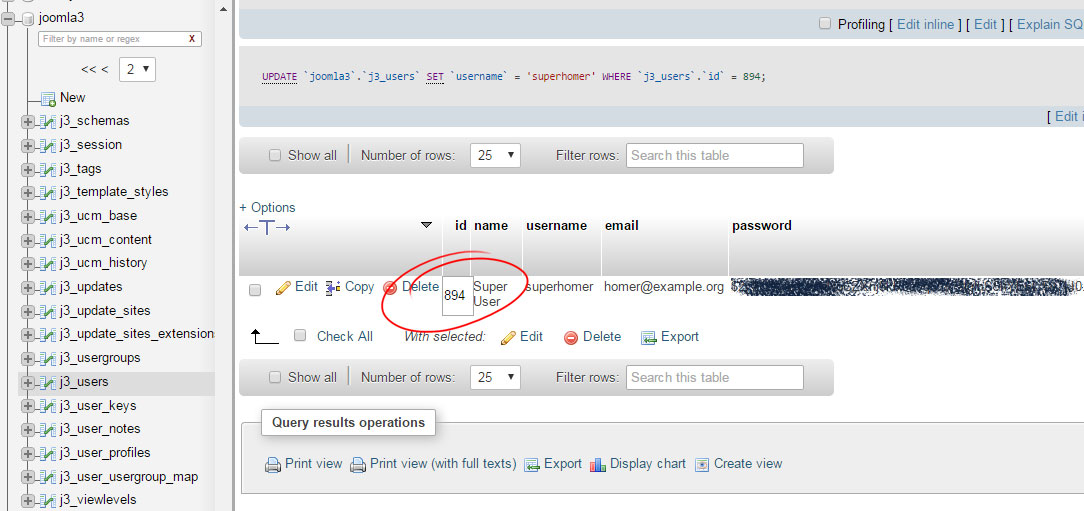
Task: Expand the + Options section
Action: click(x=268, y=207)
